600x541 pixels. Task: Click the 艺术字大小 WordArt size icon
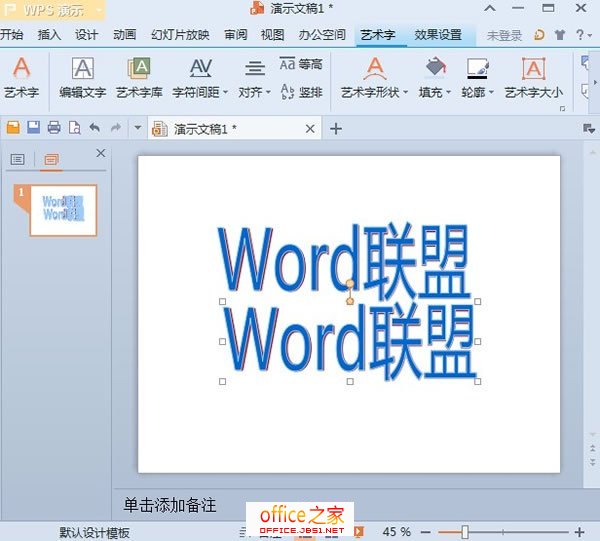(533, 78)
